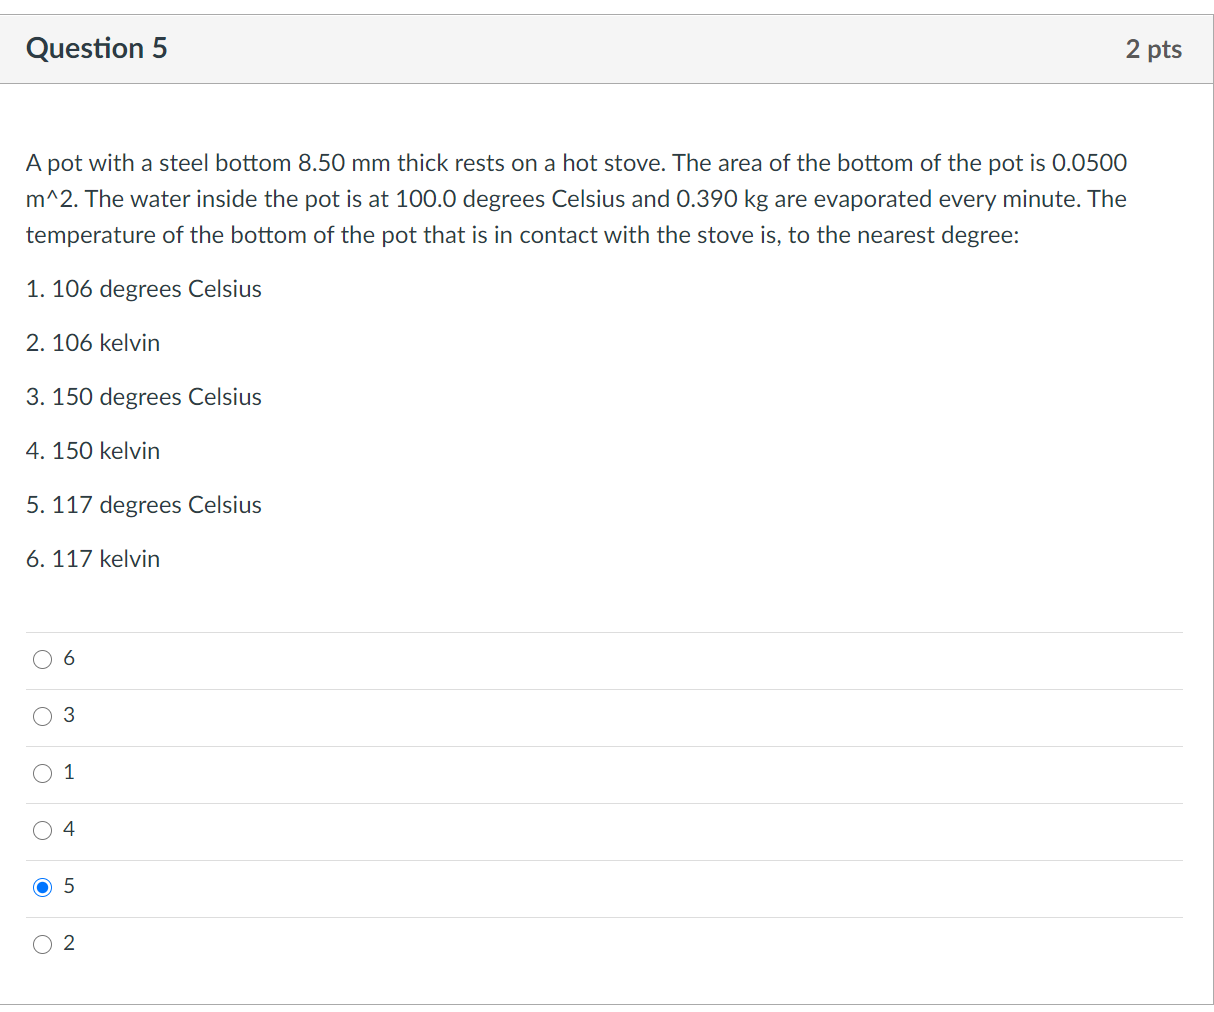Click answer label 3 next to its radio
1214x1012 pixels.
(68, 715)
